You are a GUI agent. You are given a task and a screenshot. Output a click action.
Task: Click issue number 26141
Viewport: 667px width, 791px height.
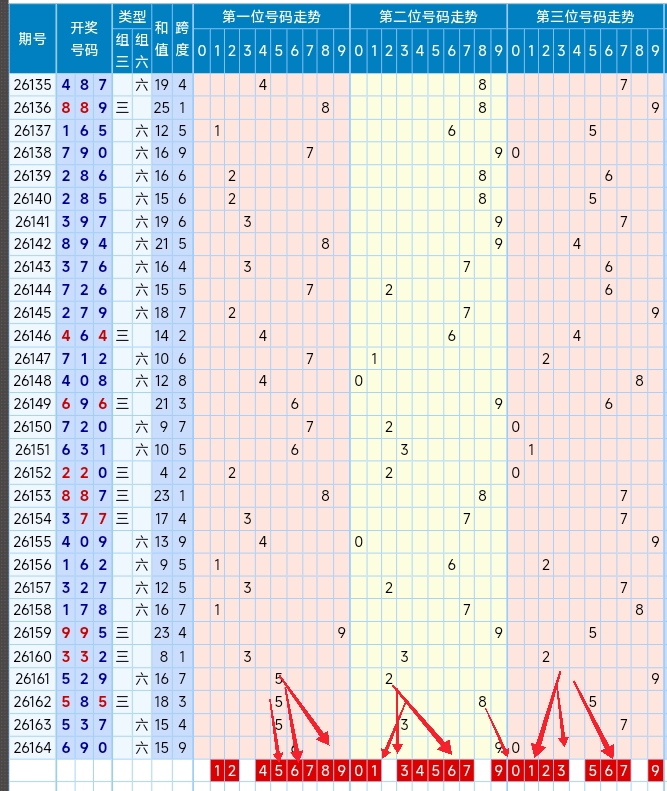pos(33,221)
